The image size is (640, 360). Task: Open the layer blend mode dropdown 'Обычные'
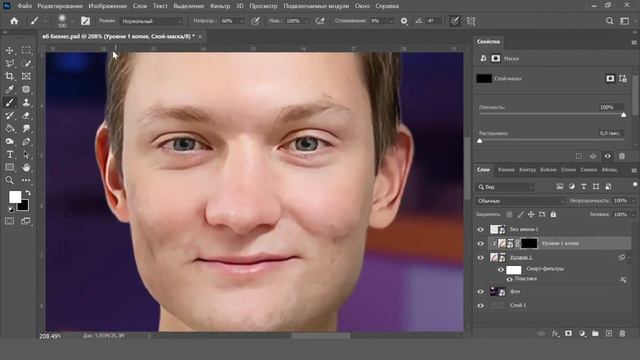pos(520,201)
